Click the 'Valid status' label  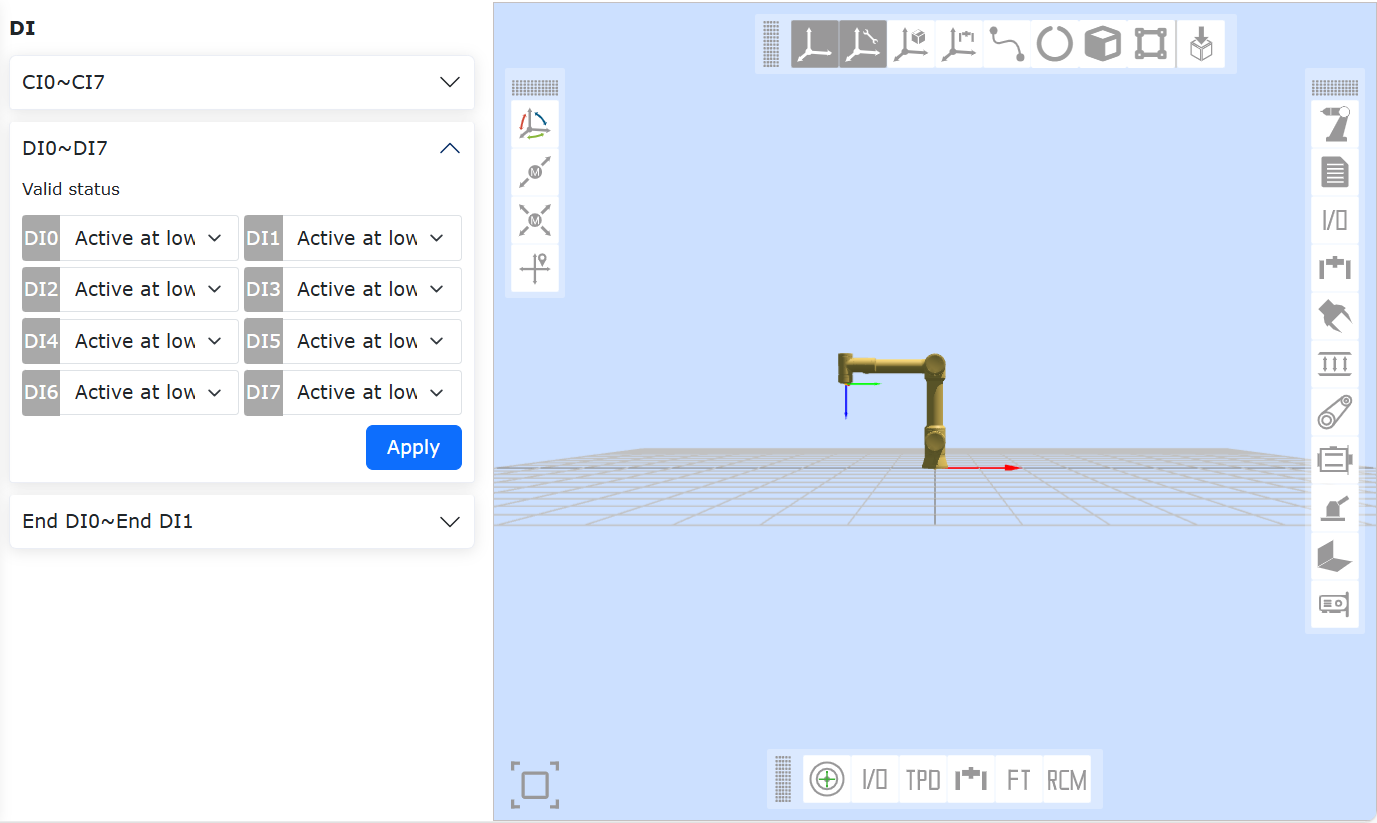coord(71,189)
